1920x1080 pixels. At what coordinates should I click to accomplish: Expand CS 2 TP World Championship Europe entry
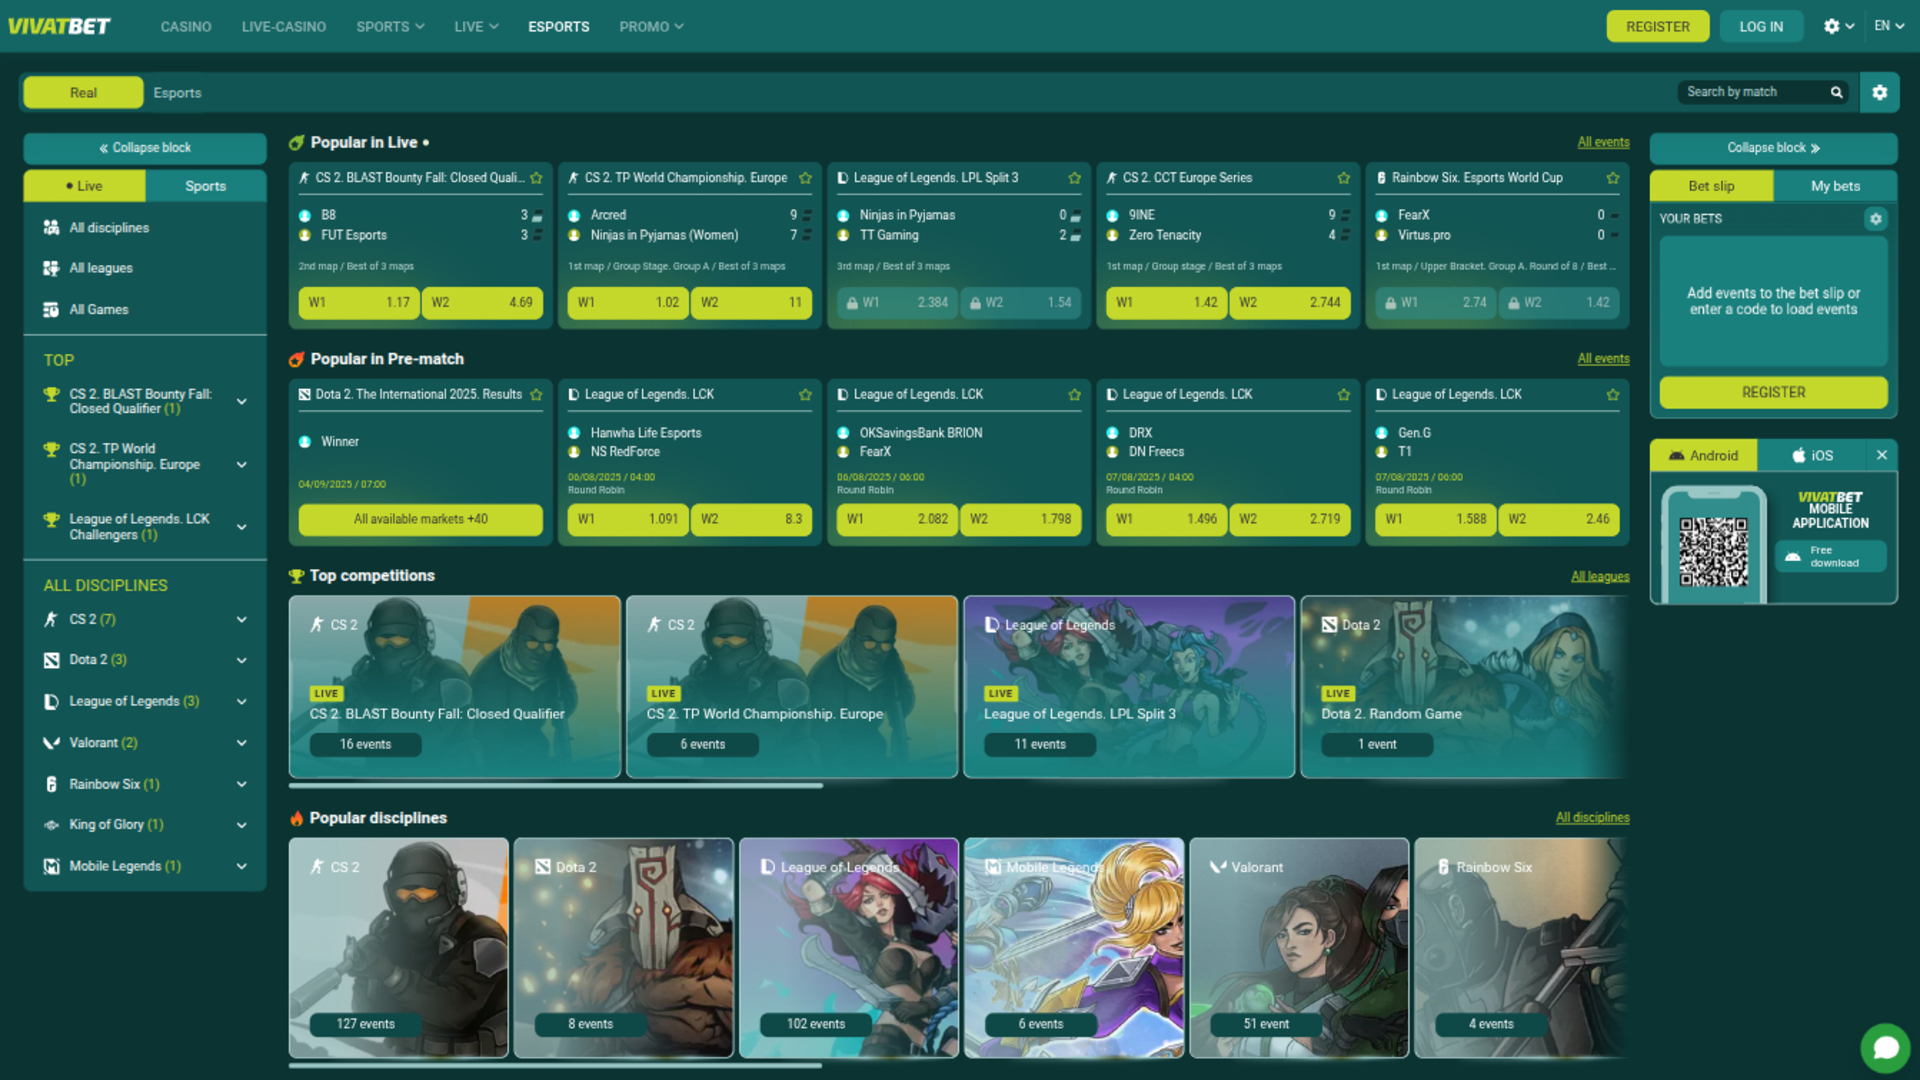pyautogui.click(x=241, y=464)
